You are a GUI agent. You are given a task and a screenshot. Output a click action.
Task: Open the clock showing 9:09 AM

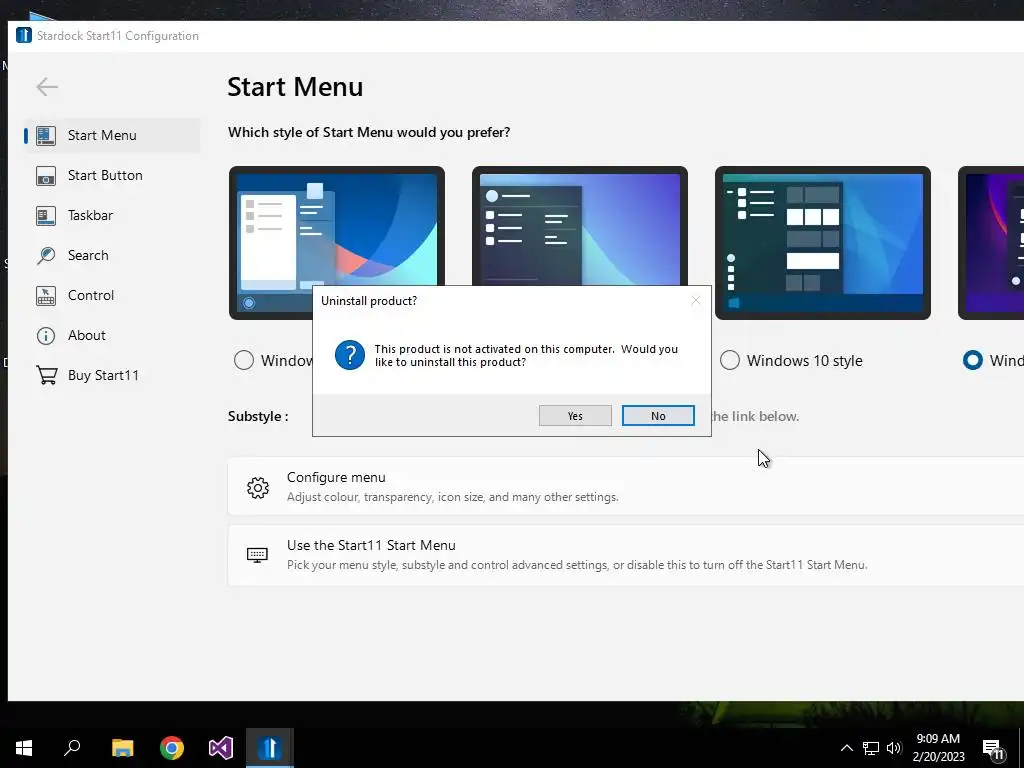coord(938,748)
